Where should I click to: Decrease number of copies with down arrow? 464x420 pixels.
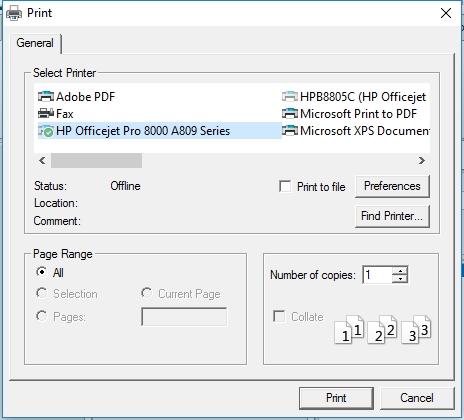(400, 279)
